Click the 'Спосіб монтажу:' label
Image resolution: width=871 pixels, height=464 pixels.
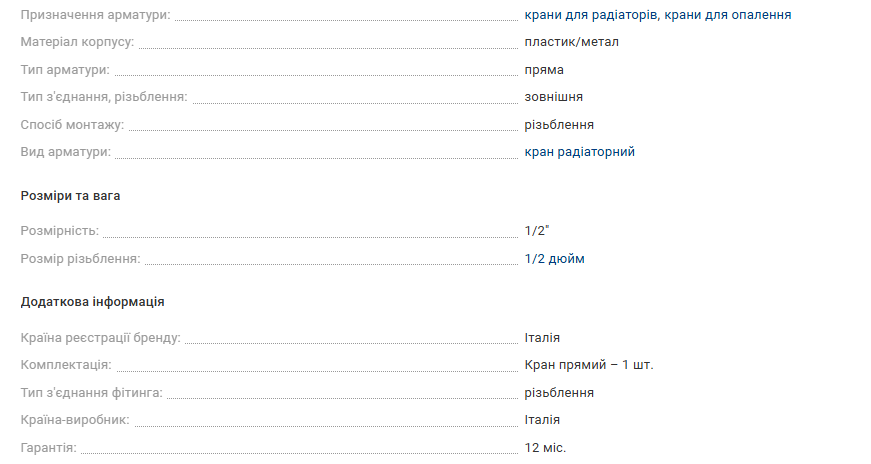72,124
